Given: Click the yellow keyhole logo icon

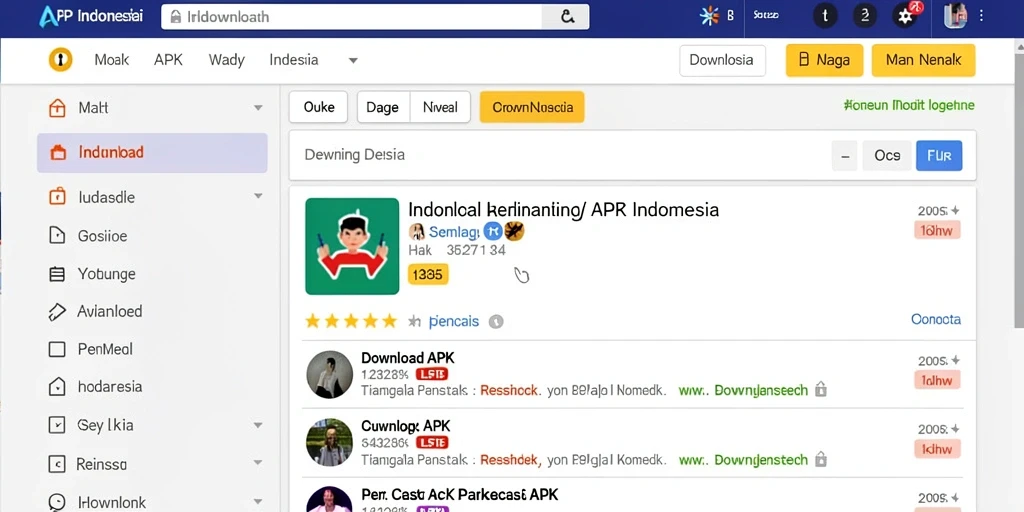Looking at the screenshot, I should (x=61, y=60).
